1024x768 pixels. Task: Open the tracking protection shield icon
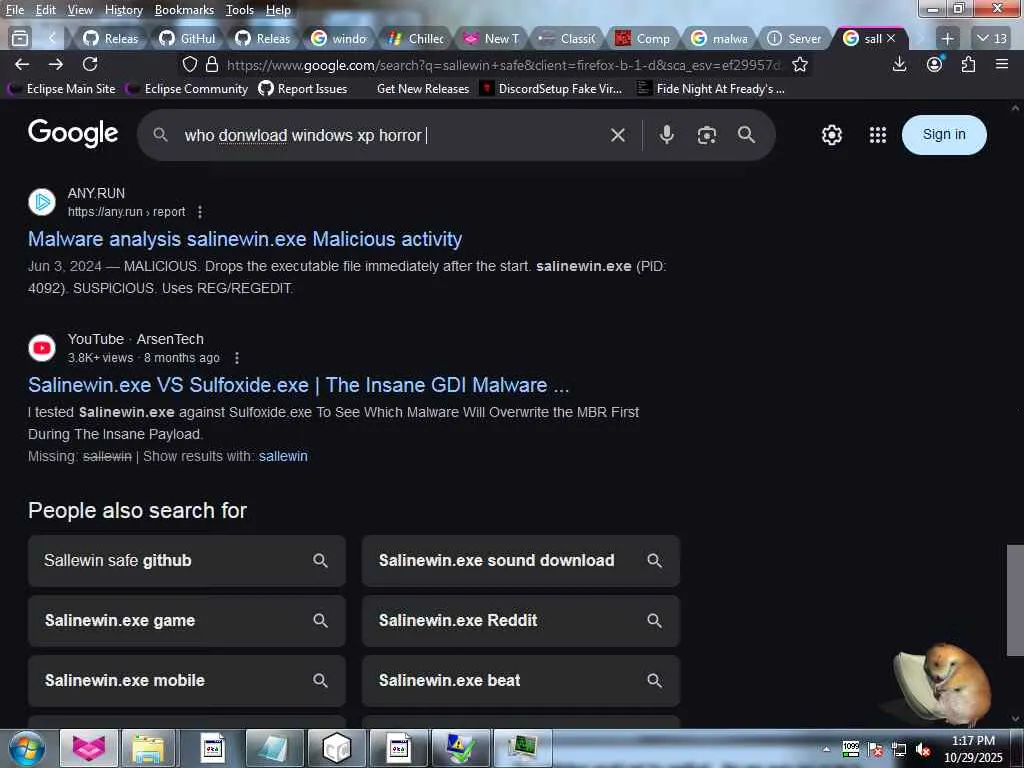pos(189,65)
